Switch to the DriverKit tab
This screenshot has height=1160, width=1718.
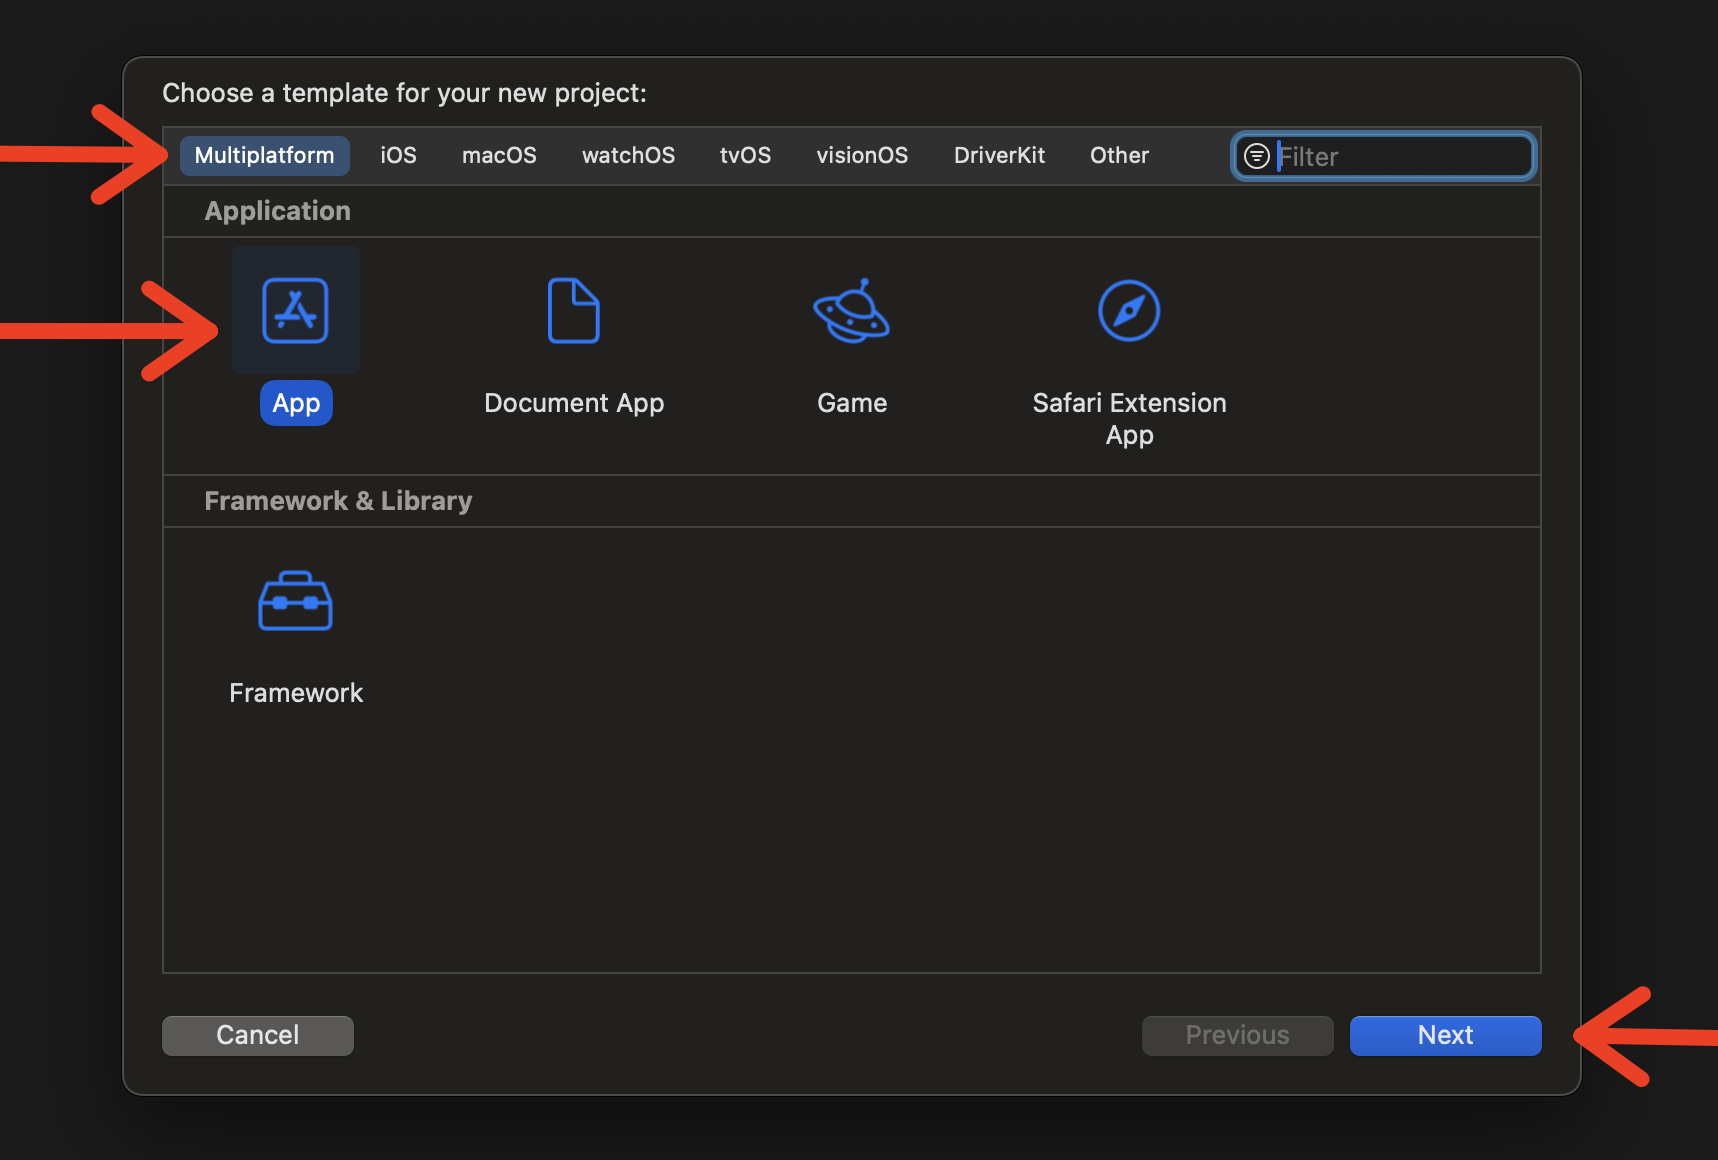pyautogui.click(x=999, y=155)
